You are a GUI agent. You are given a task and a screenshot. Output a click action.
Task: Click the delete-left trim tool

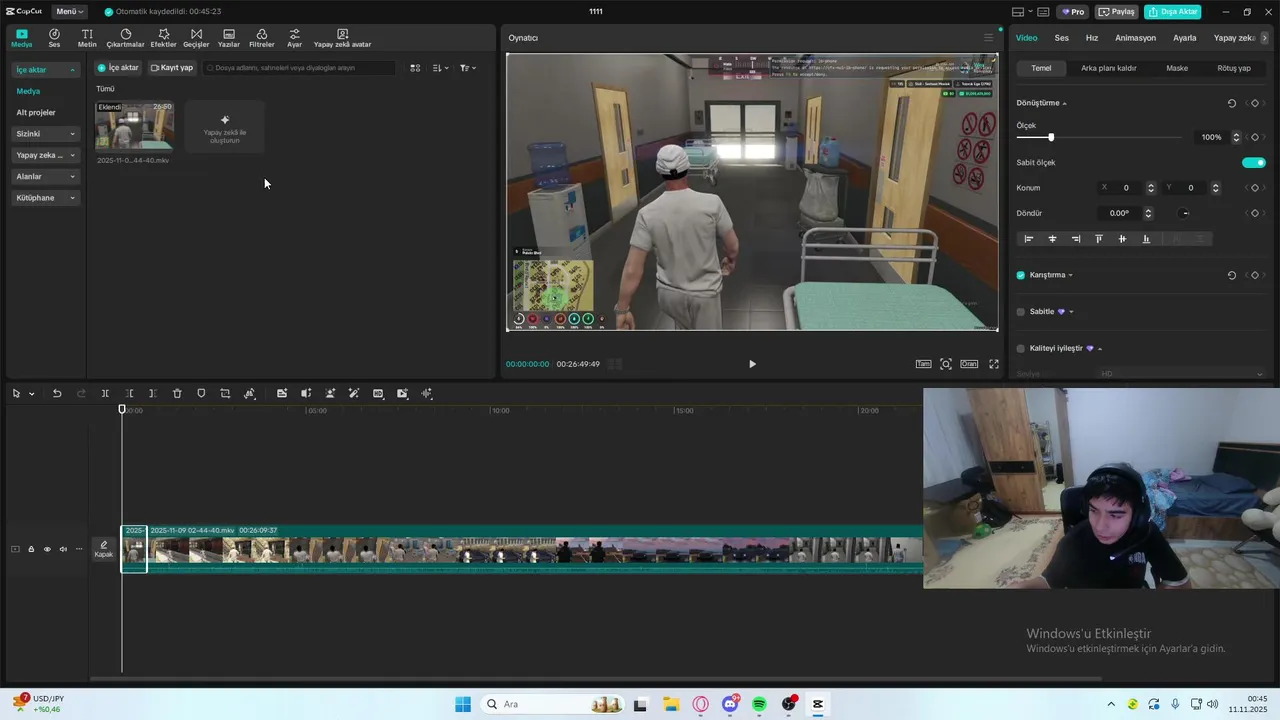click(129, 394)
